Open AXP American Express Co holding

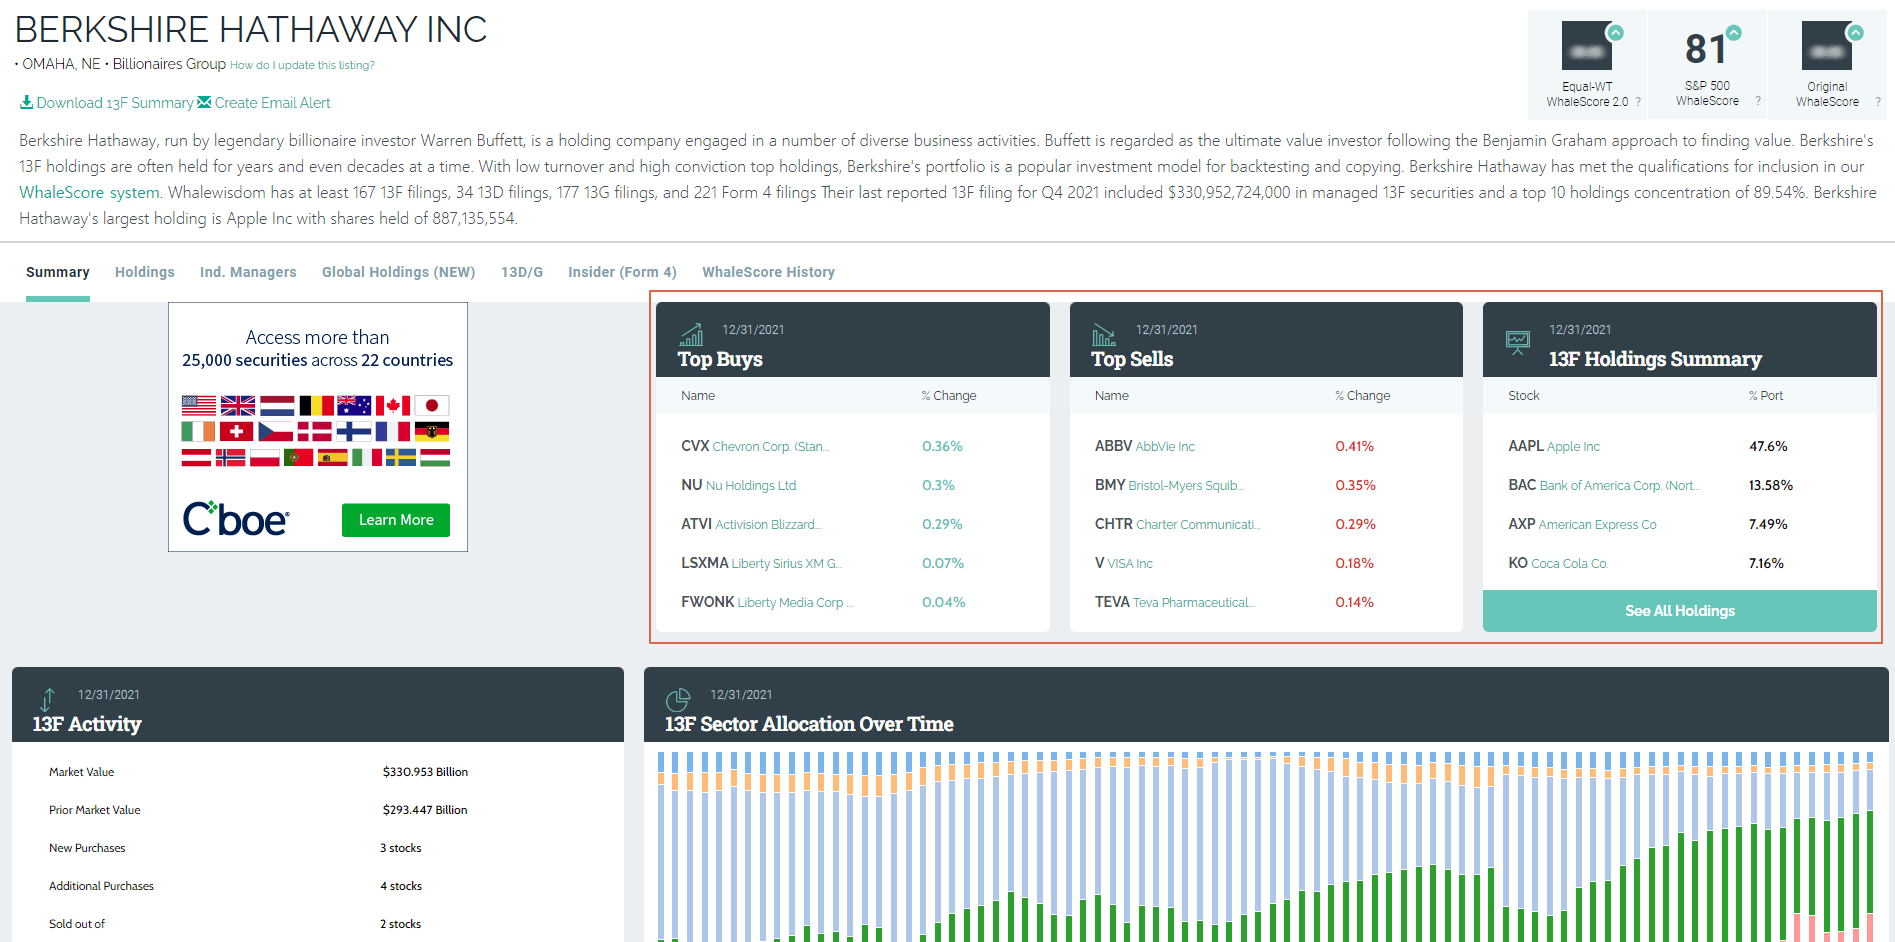pyautogui.click(x=1582, y=524)
